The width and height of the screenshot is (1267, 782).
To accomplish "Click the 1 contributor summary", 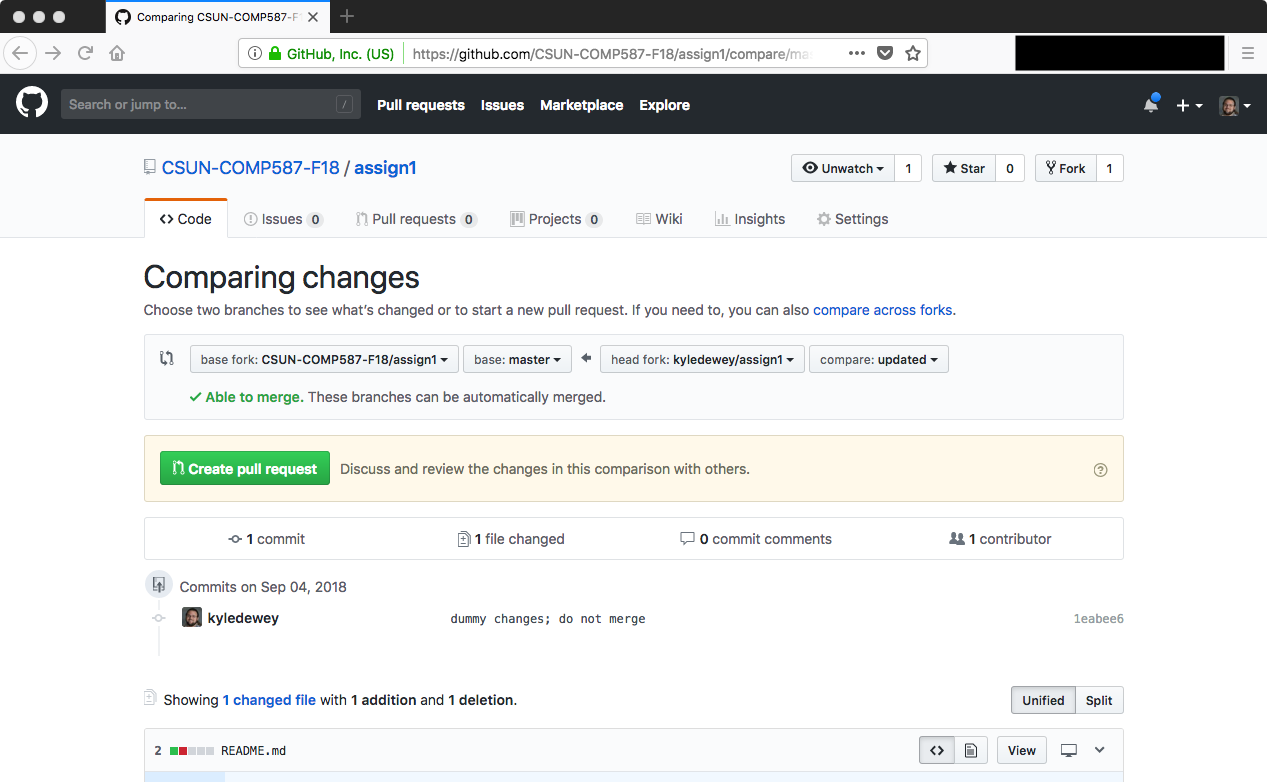I will 1000,539.
